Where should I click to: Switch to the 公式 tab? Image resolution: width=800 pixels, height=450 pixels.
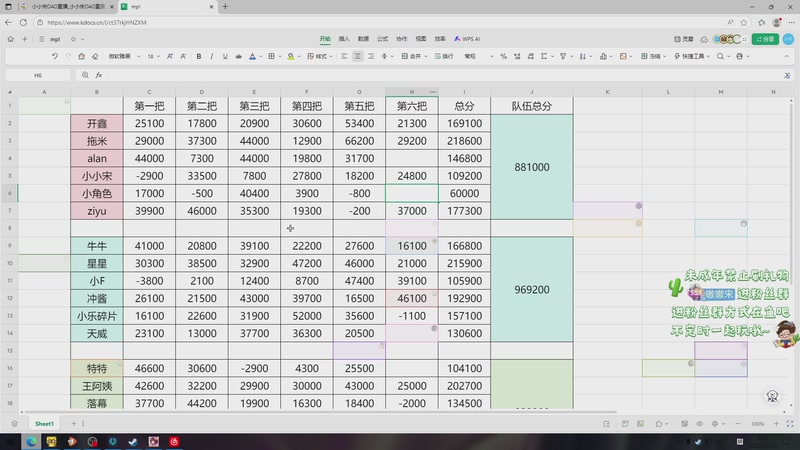(383, 39)
